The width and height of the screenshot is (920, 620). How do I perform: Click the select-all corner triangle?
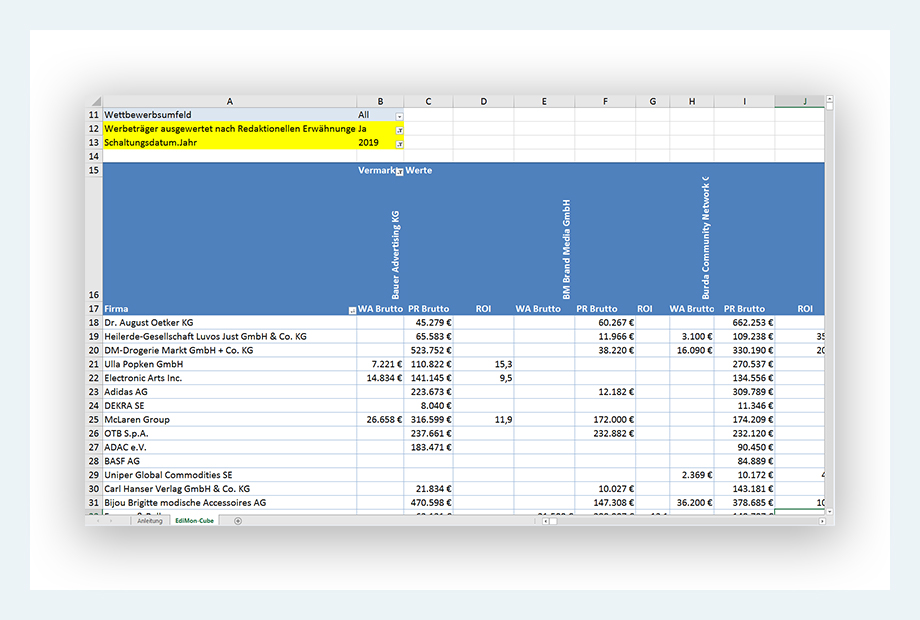click(96, 101)
